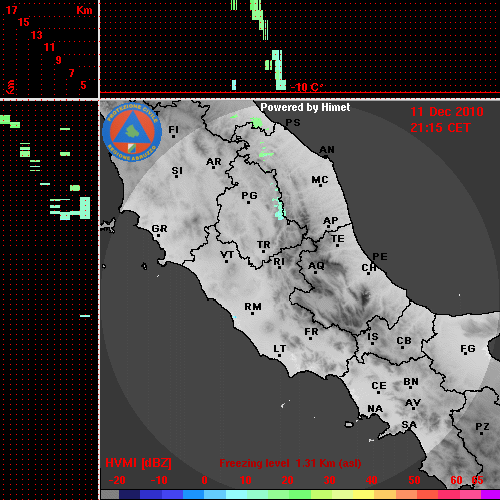
Task: Click the 11 Dec 2010 date stamp
Action: point(447,112)
